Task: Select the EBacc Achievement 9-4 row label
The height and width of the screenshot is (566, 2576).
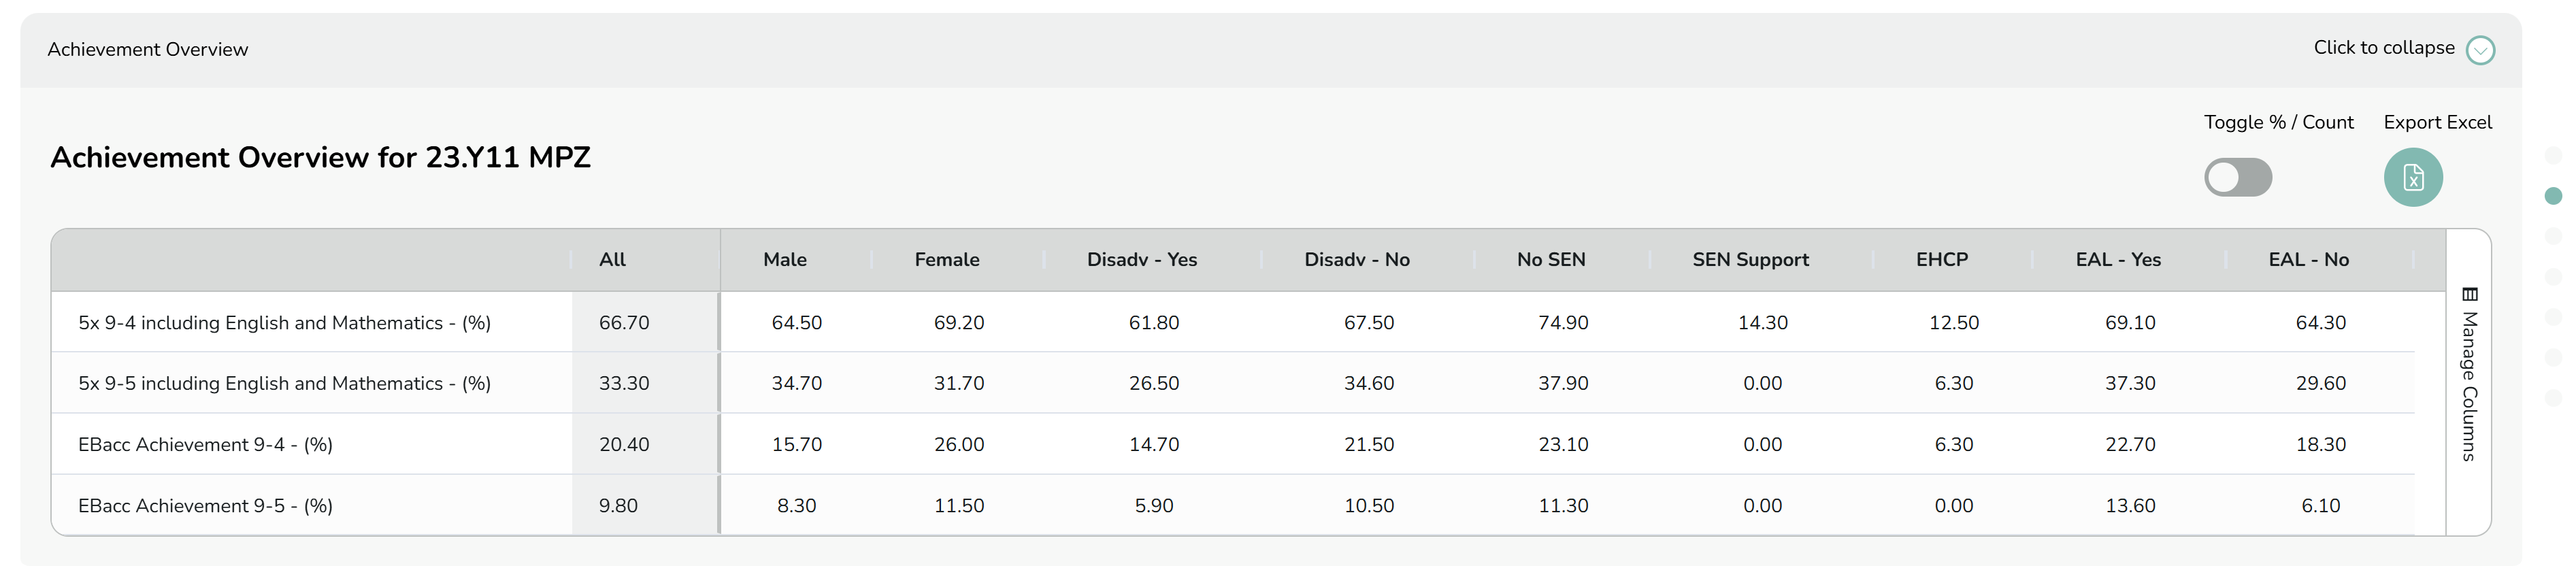Action: coord(205,445)
